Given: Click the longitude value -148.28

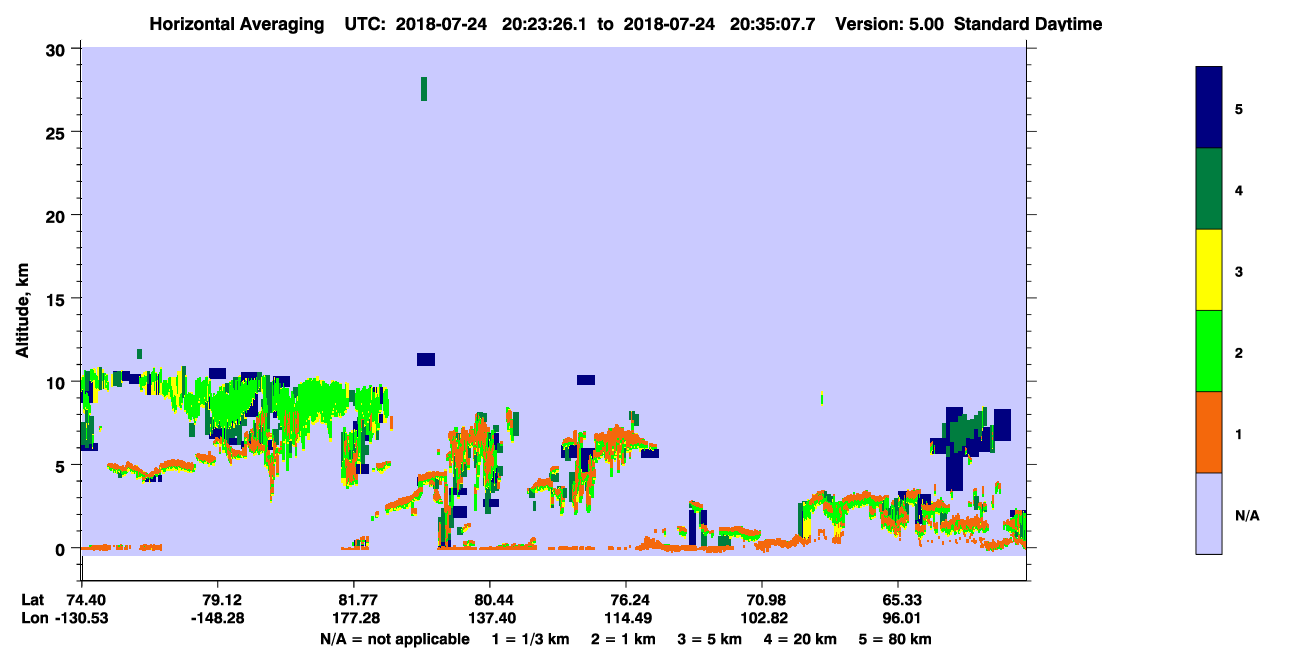Looking at the screenshot, I should point(218,619).
